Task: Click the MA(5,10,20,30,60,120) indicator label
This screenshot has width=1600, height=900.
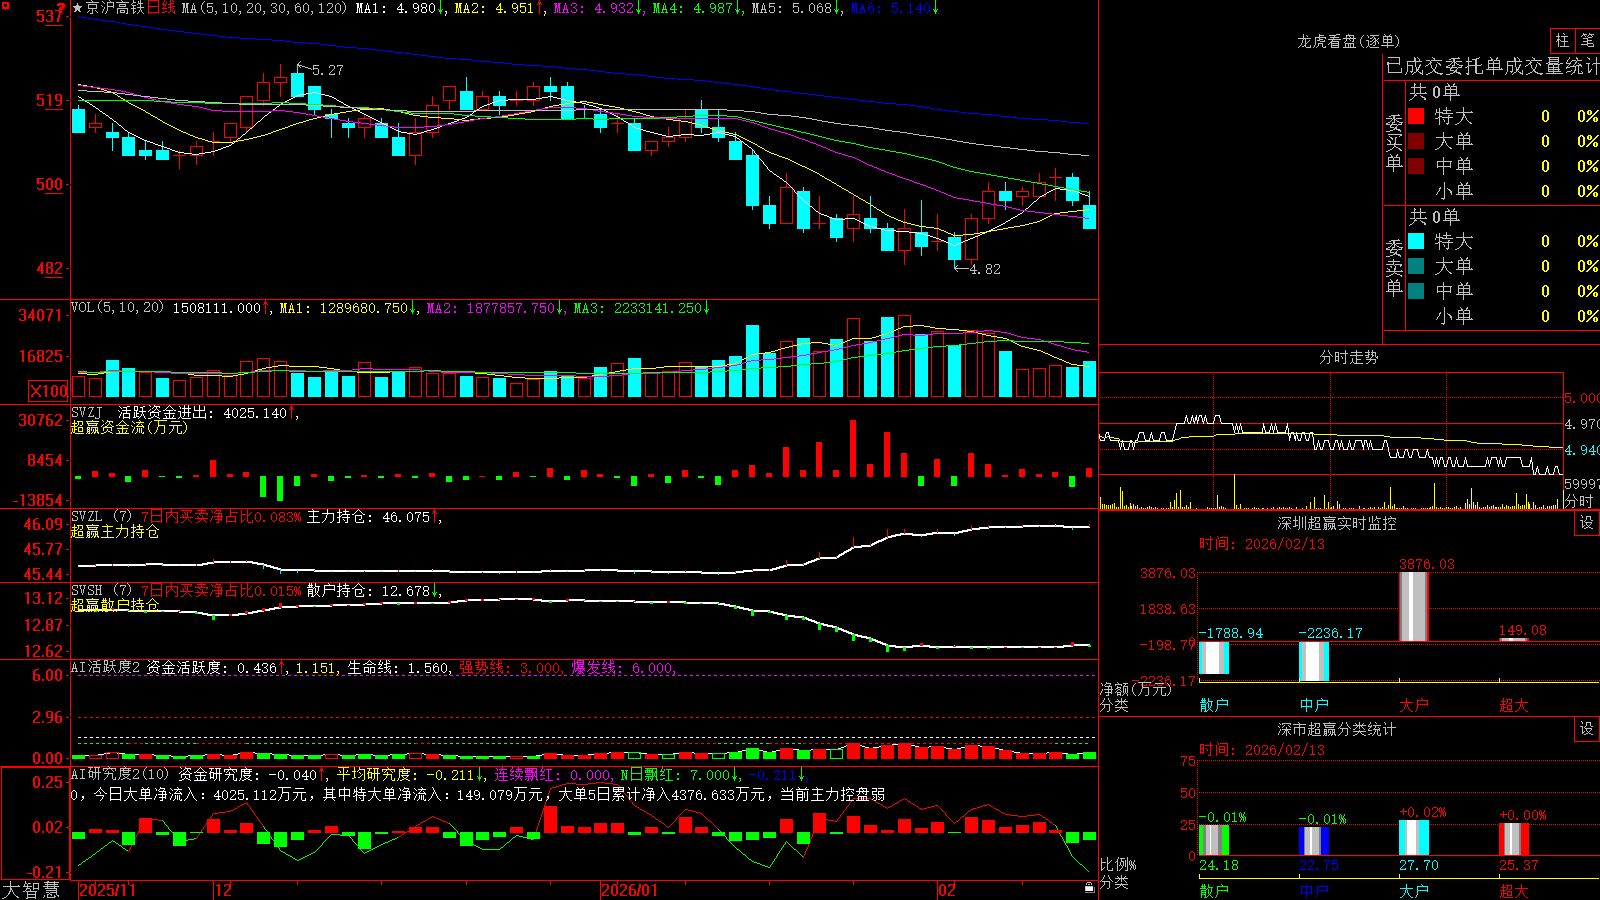Action: click(265, 8)
